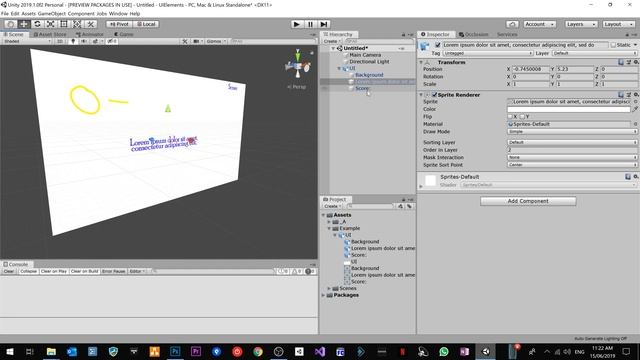The height and width of the screenshot is (360, 640).
Task: Click the Pause button
Action: (310, 24)
